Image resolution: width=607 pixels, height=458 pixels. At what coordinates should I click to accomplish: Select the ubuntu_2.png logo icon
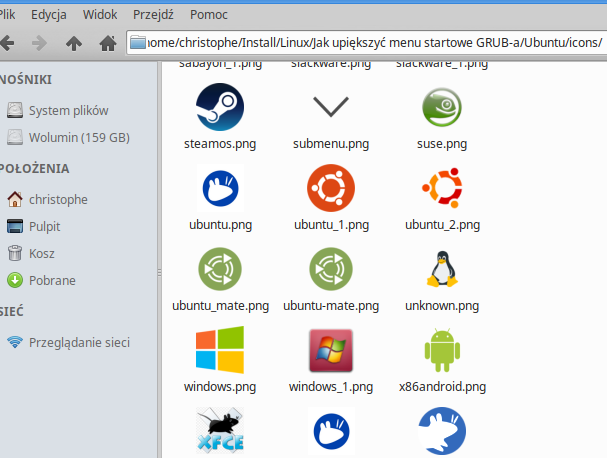click(x=442, y=188)
